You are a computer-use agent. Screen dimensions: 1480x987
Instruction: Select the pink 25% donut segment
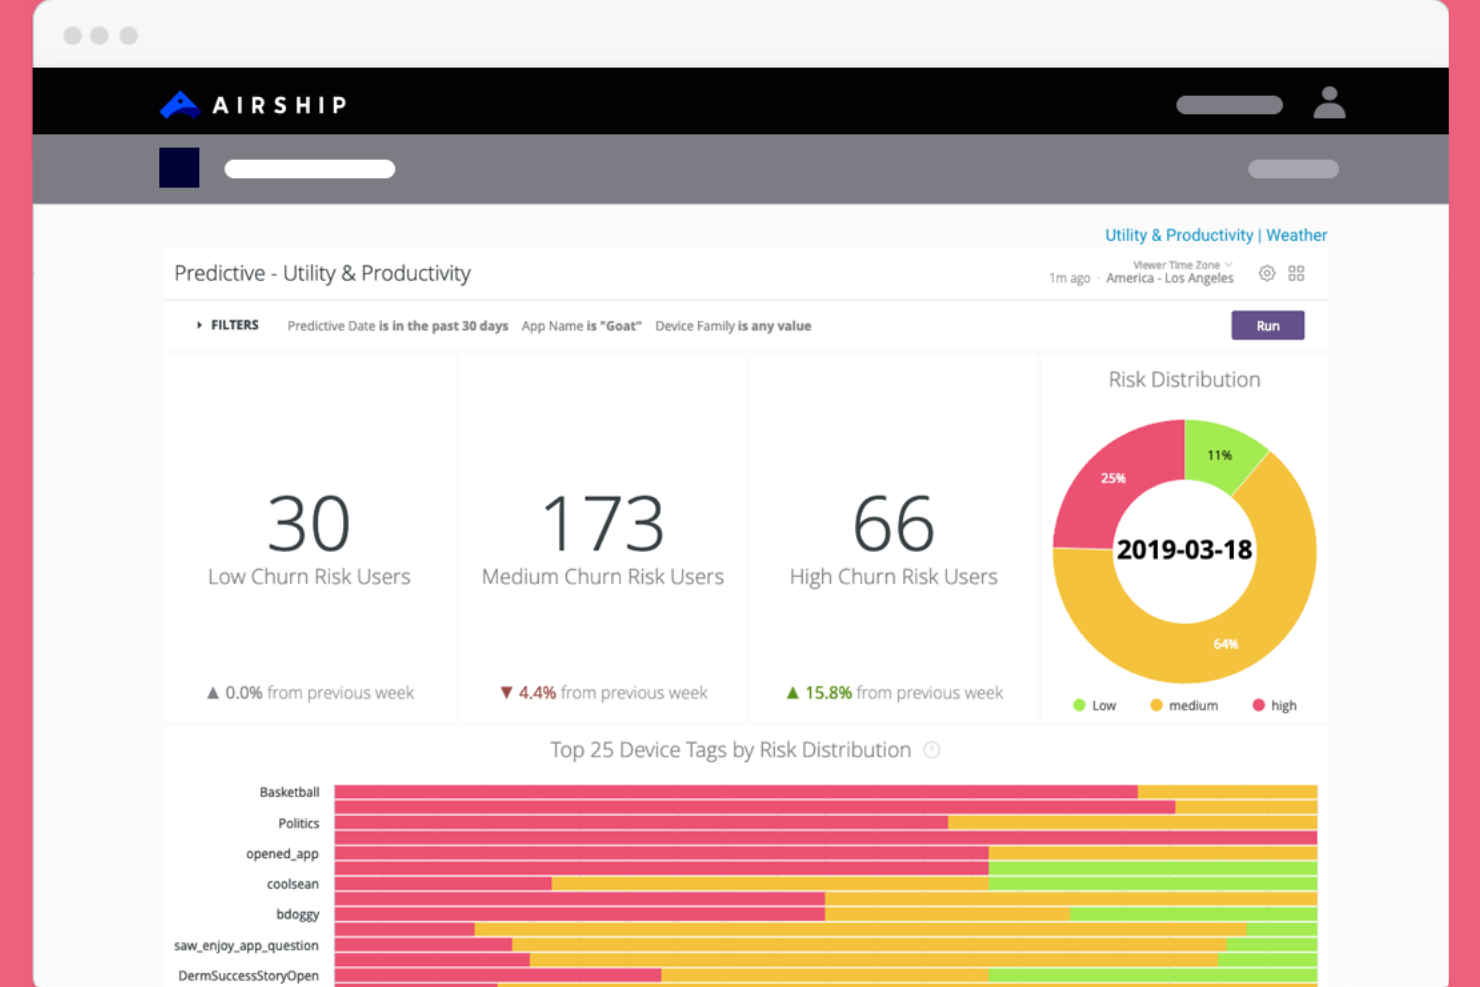(1112, 478)
